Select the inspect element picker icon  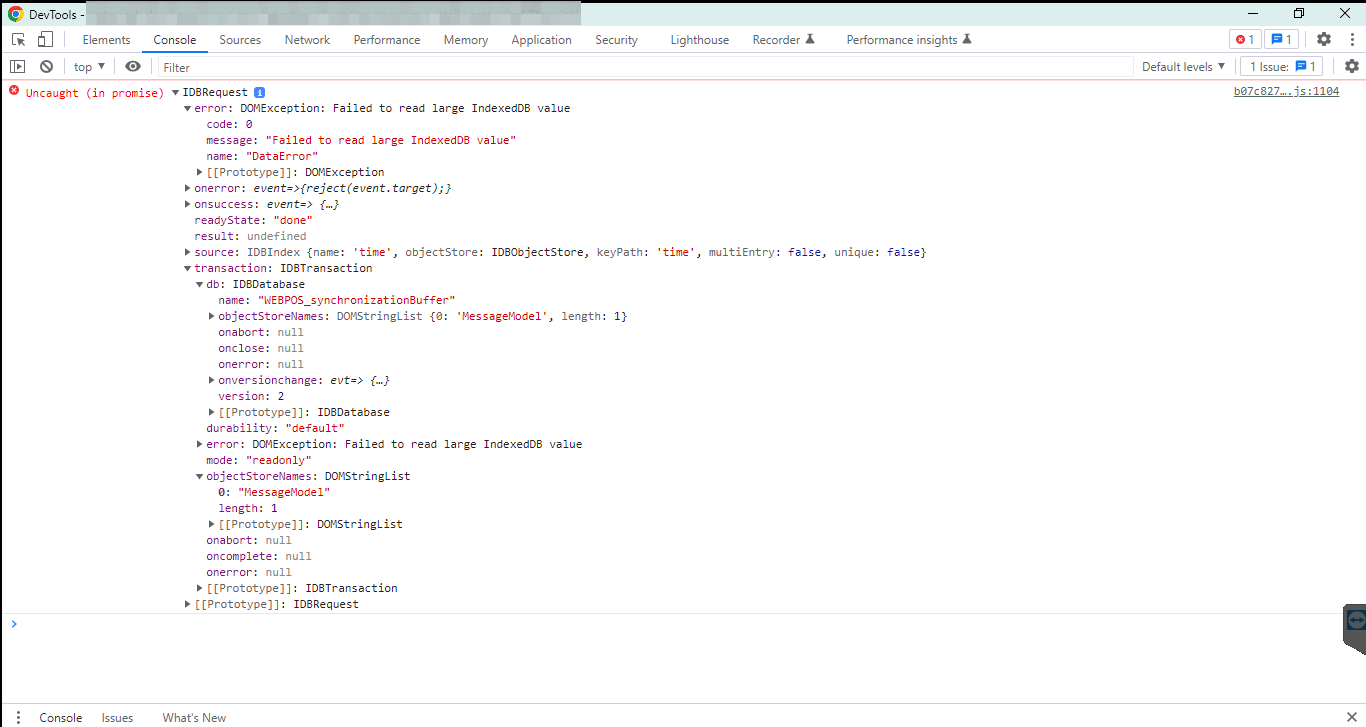click(18, 40)
